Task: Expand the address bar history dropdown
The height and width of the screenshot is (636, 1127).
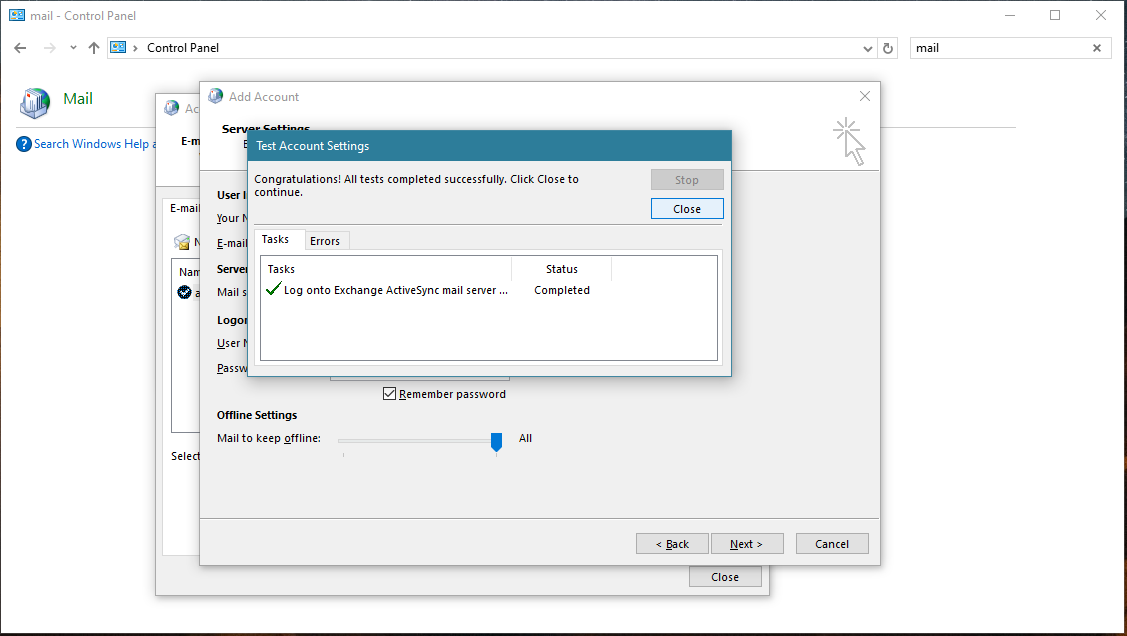Action: click(867, 48)
